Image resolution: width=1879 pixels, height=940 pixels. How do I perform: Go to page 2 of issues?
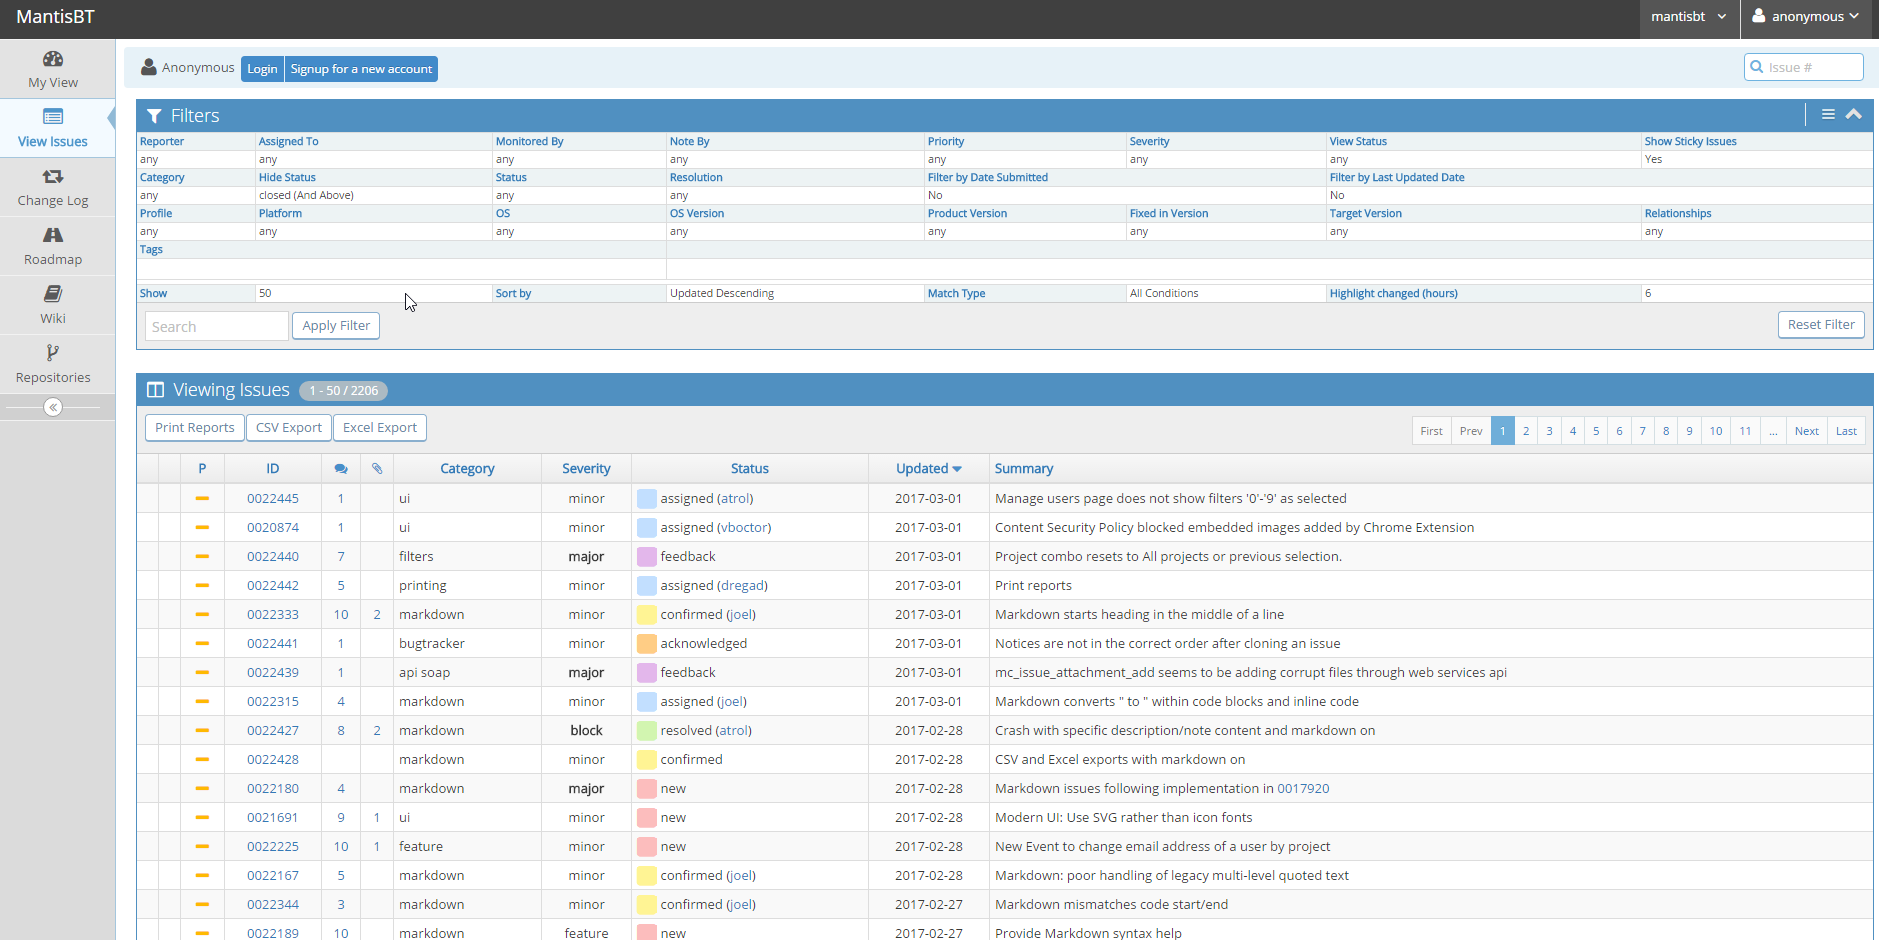tap(1526, 431)
